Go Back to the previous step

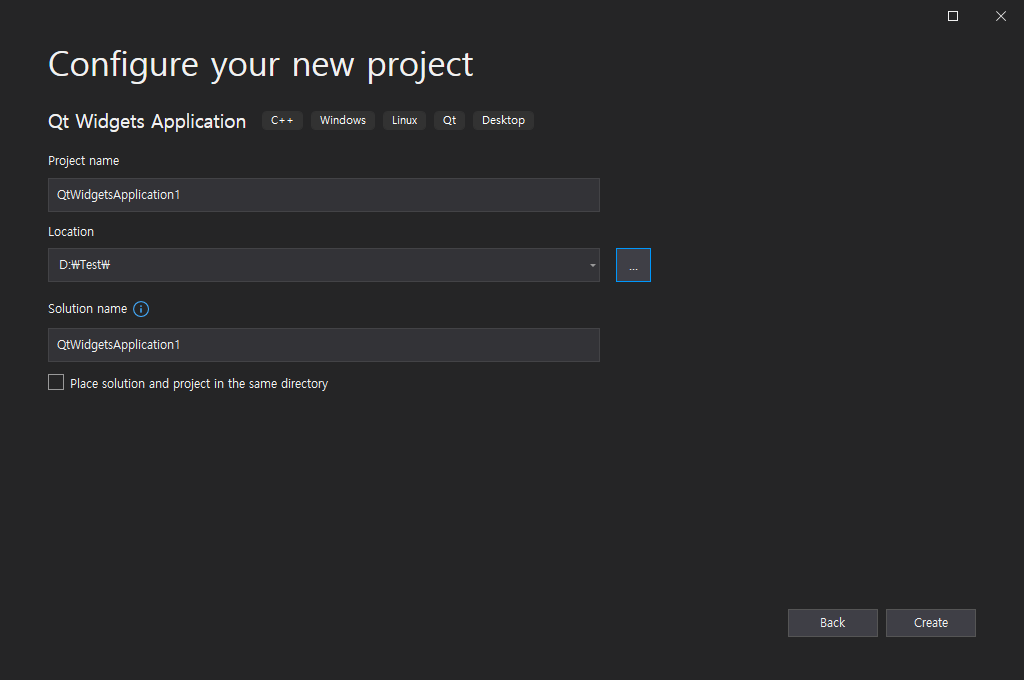point(833,623)
